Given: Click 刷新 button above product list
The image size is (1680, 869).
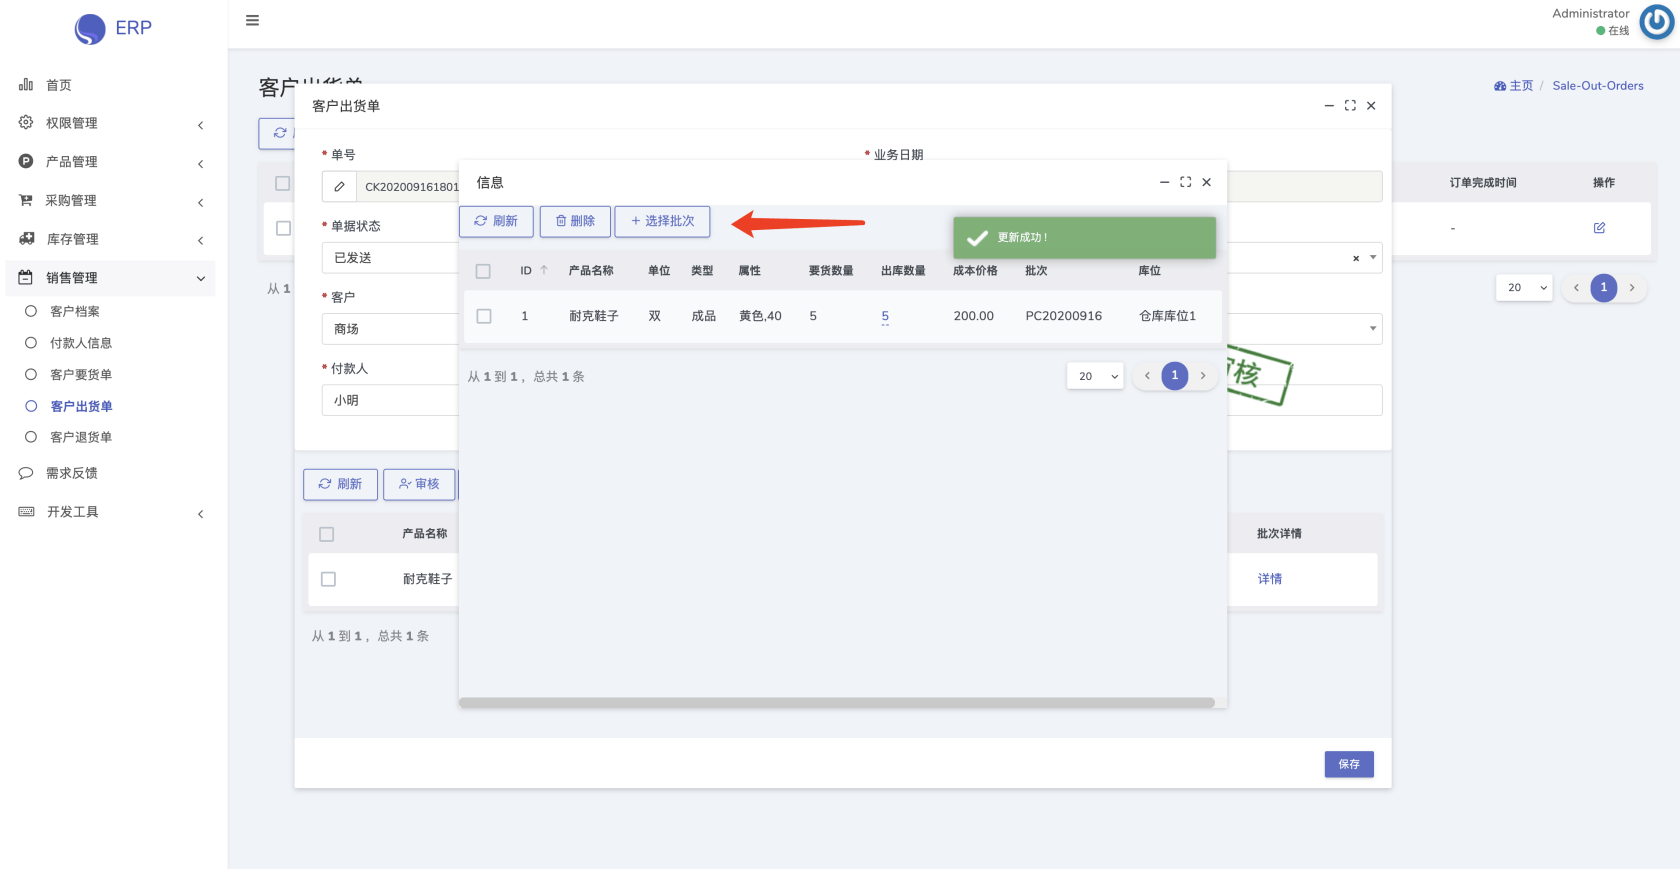Looking at the screenshot, I should (340, 484).
